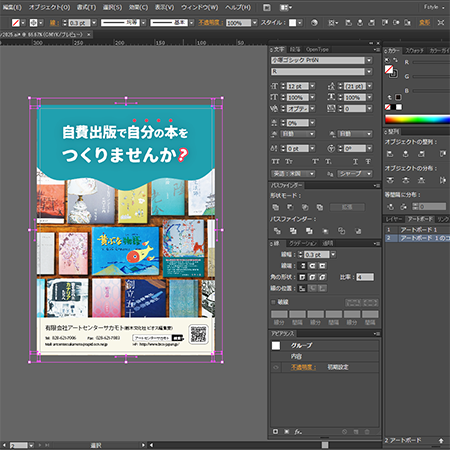Viewport: 450px width, 450px height.
Task: Click the black swatch in Color panel
Action: click(393, 107)
